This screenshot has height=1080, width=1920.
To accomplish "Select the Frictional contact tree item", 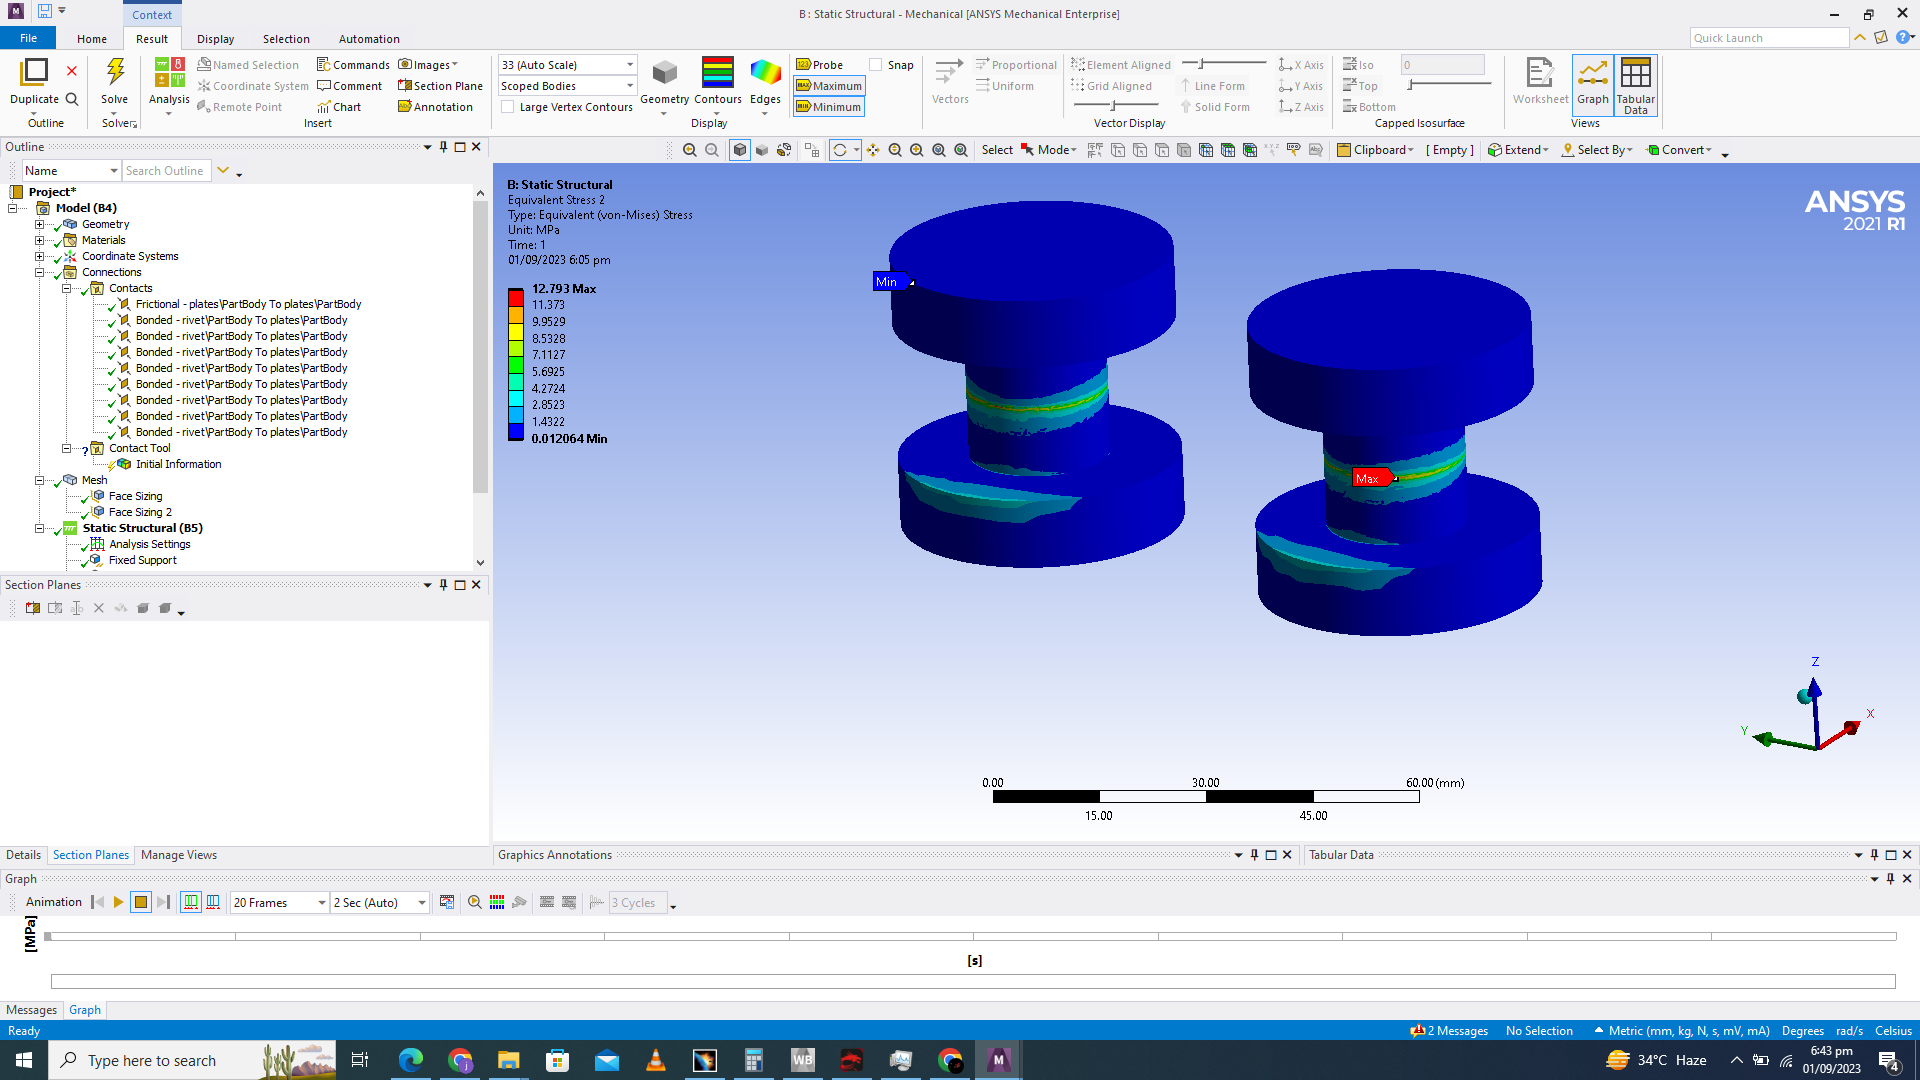I will pos(248,304).
